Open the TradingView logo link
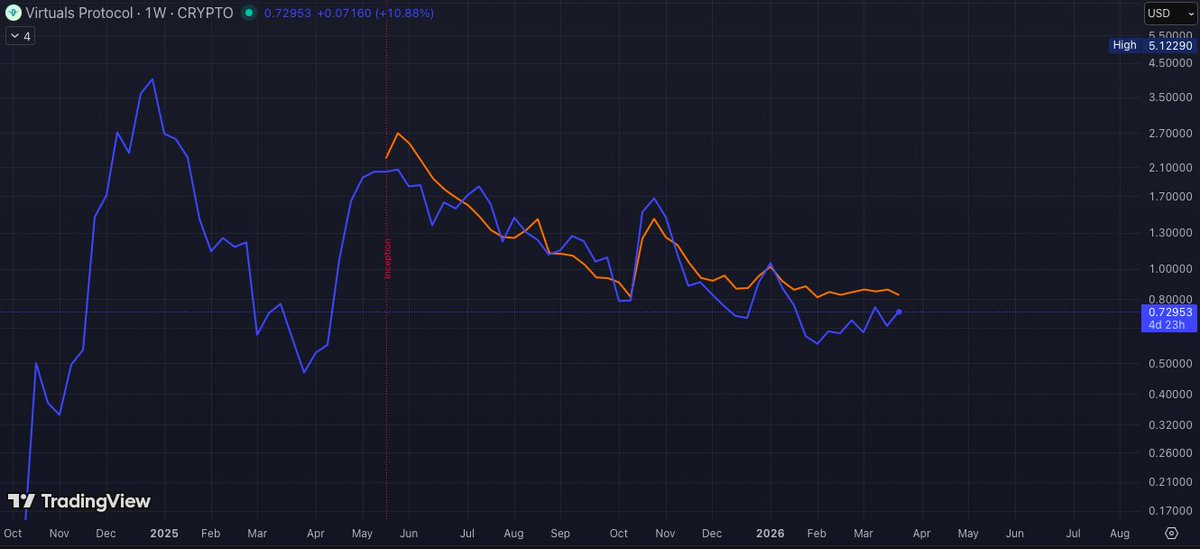This screenshot has width=1200, height=549. point(79,501)
